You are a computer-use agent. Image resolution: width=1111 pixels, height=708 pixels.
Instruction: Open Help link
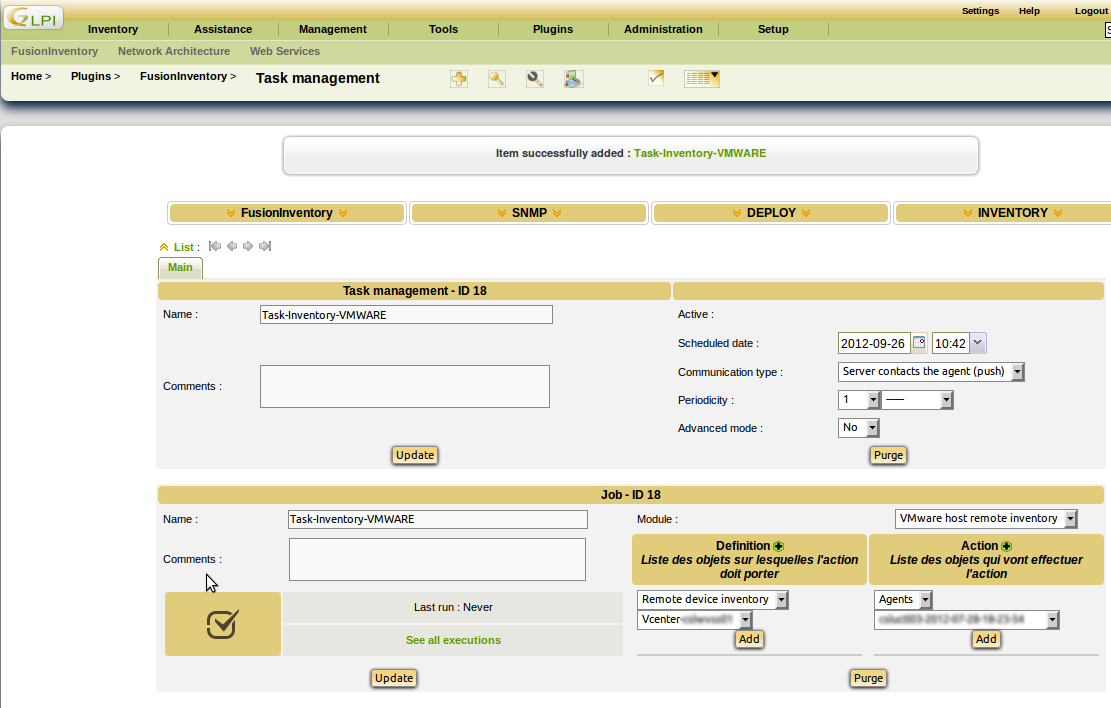click(1030, 11)
